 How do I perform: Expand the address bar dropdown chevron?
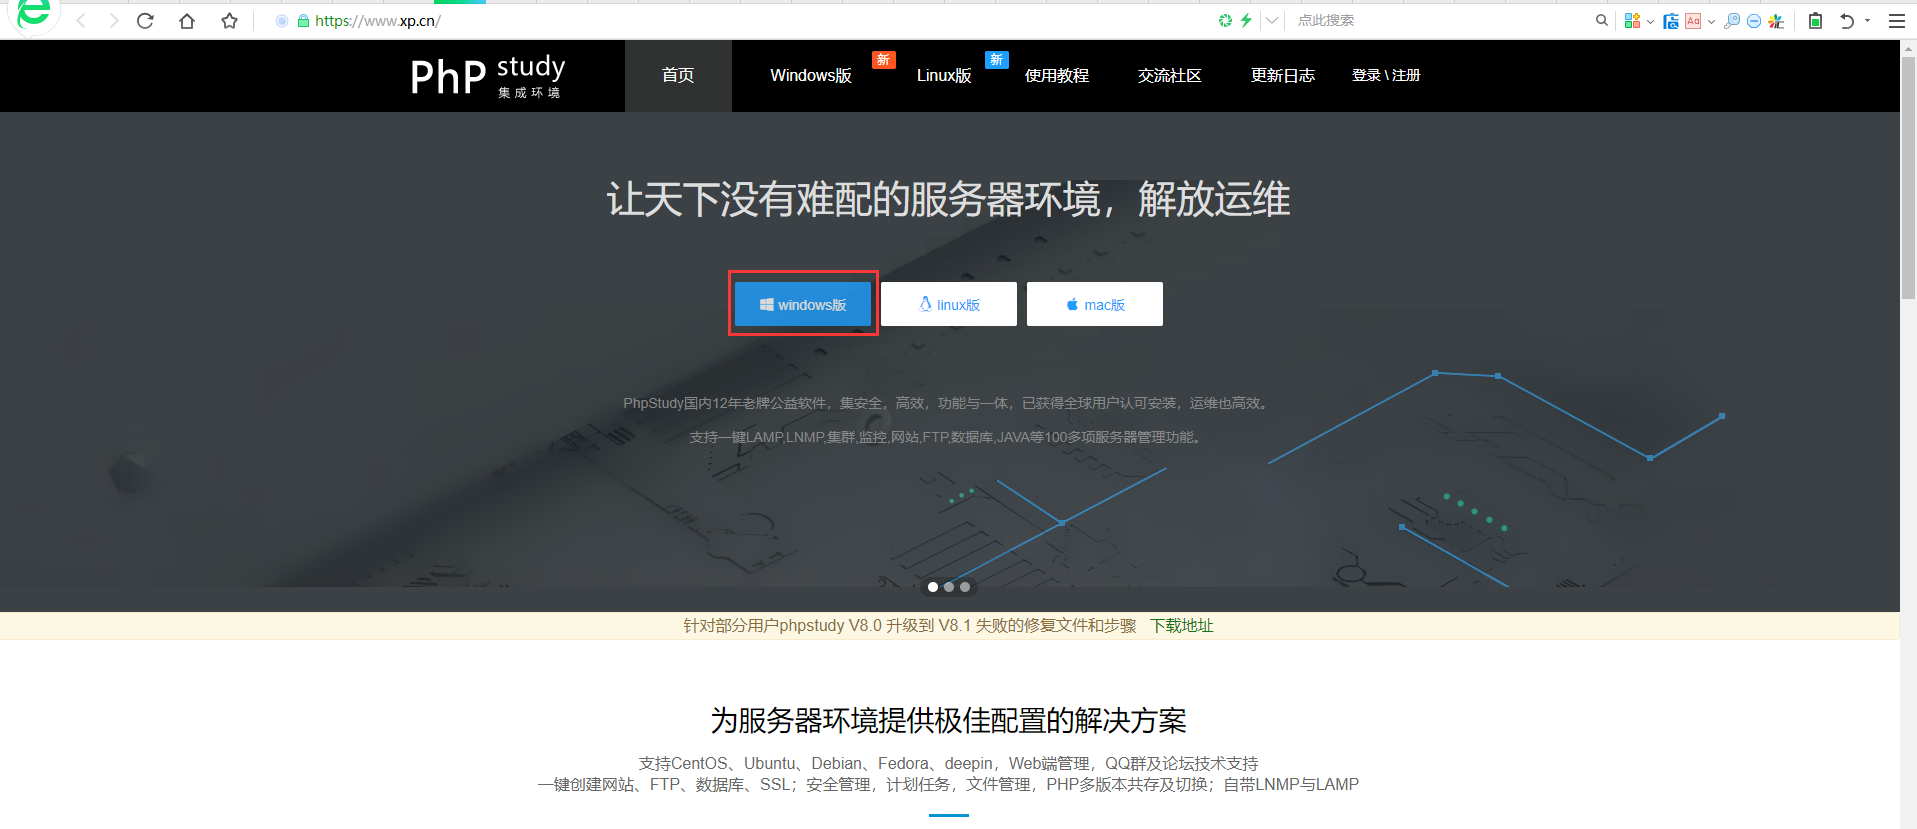(x=1272, y=20)
